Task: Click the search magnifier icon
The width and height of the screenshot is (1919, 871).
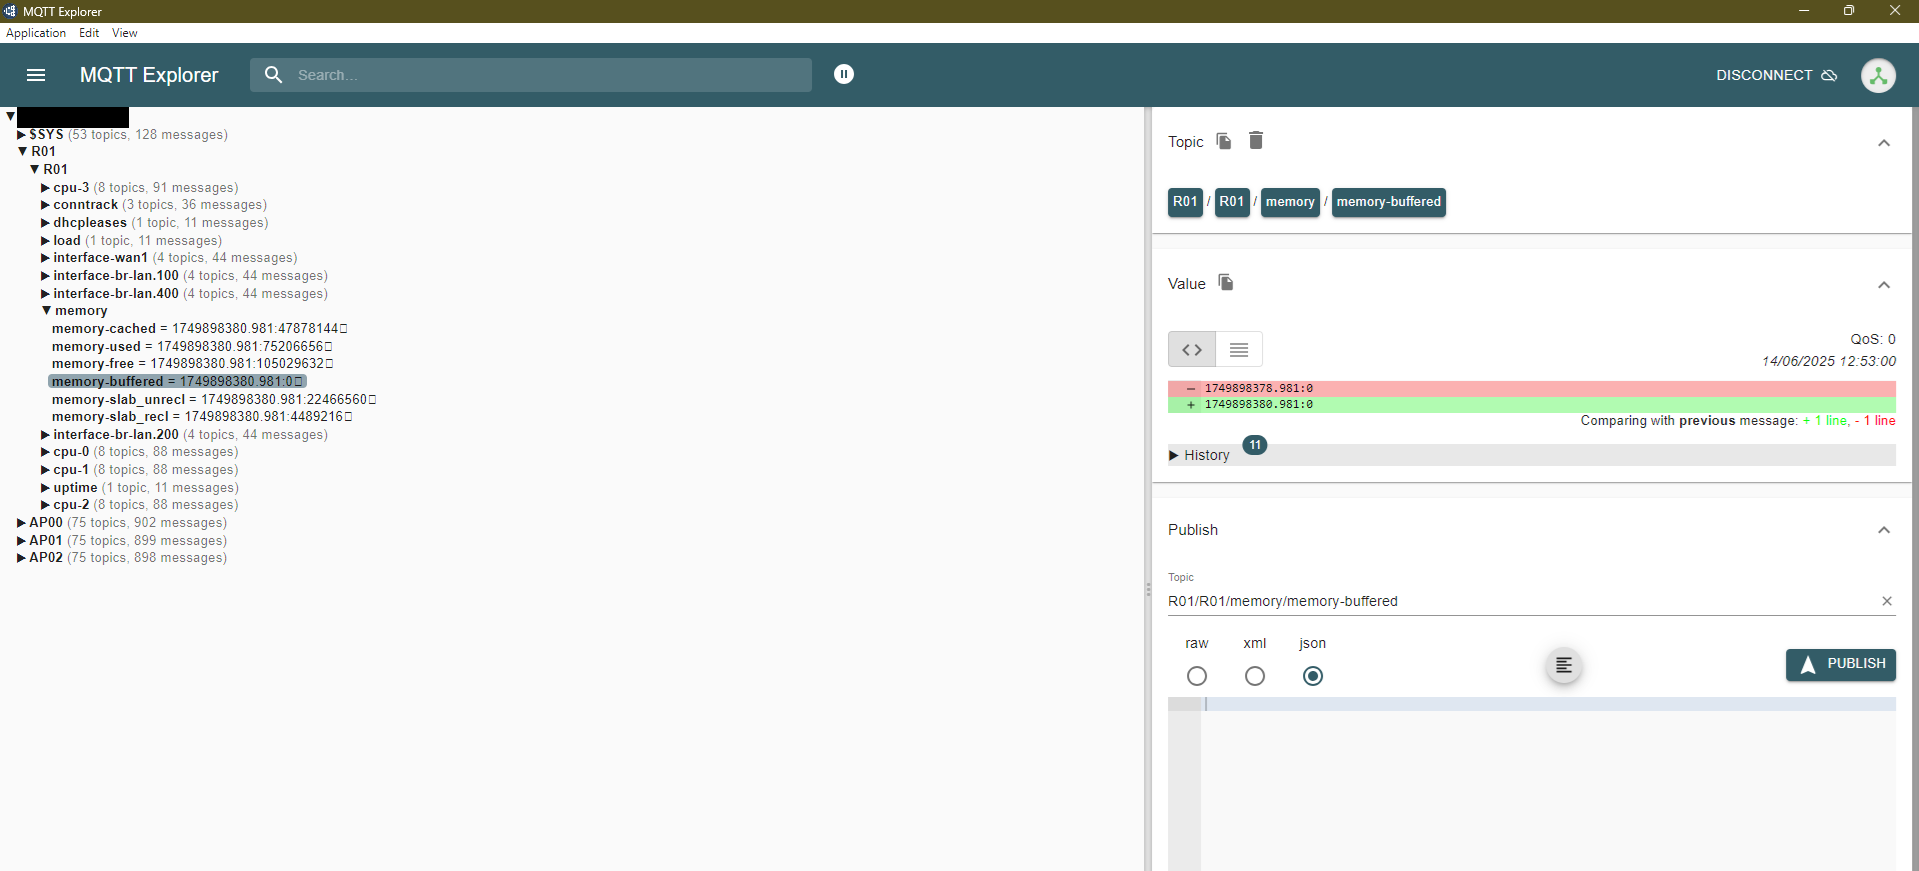Action: (x=273, y=75)
